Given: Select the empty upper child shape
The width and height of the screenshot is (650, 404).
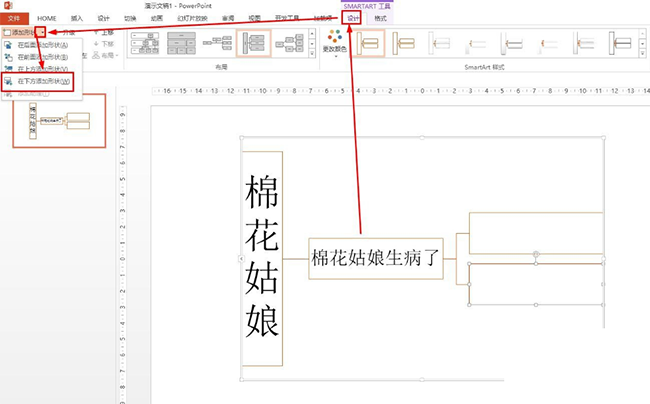Looking at the screenshot, I should coord(536,233).
